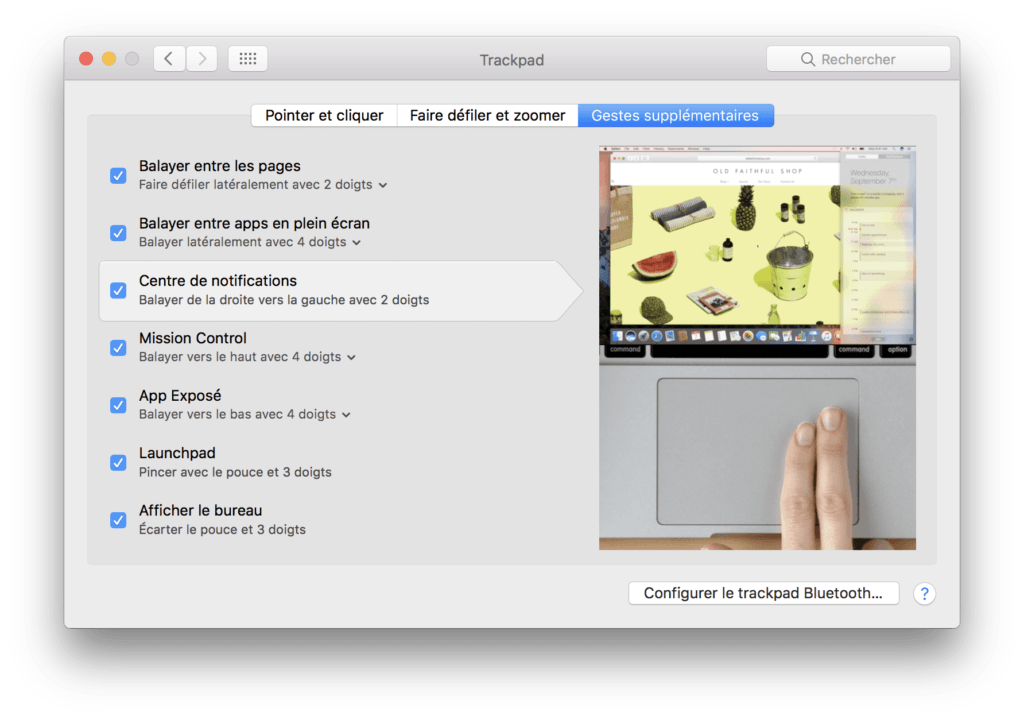The width and height of the screenshot is (1024, 720).
Task: Click the back navigation arrow
Action: tap(168, 59)
